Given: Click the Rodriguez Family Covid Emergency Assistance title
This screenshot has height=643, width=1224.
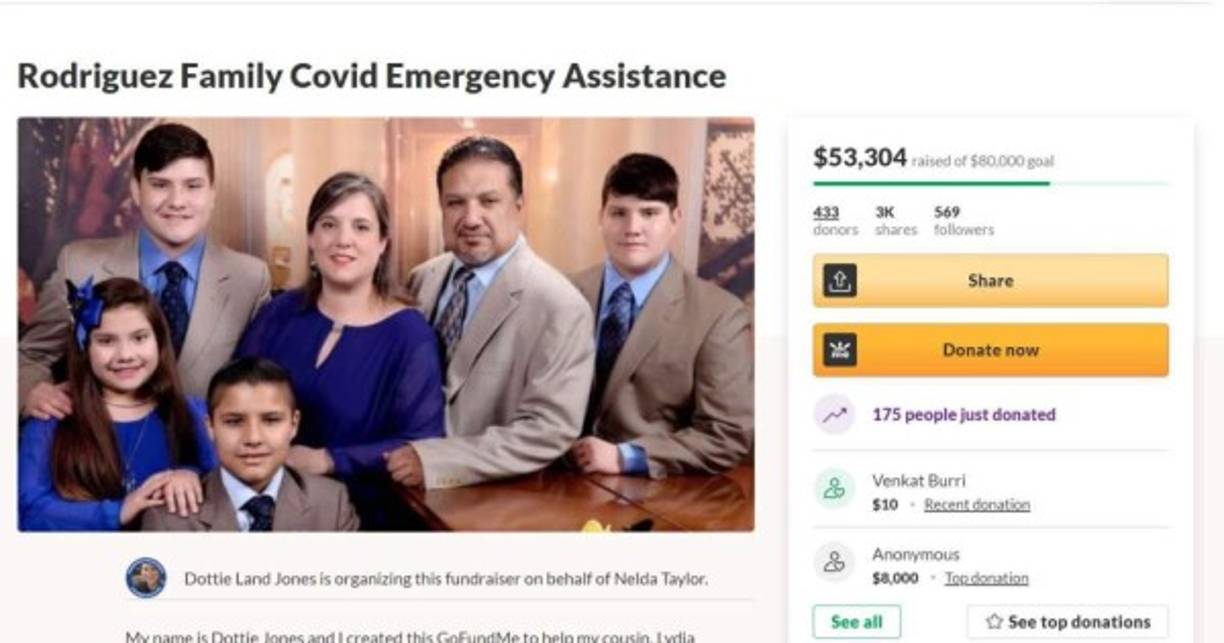Looking at the screenshot, I should tap(372, 76).
